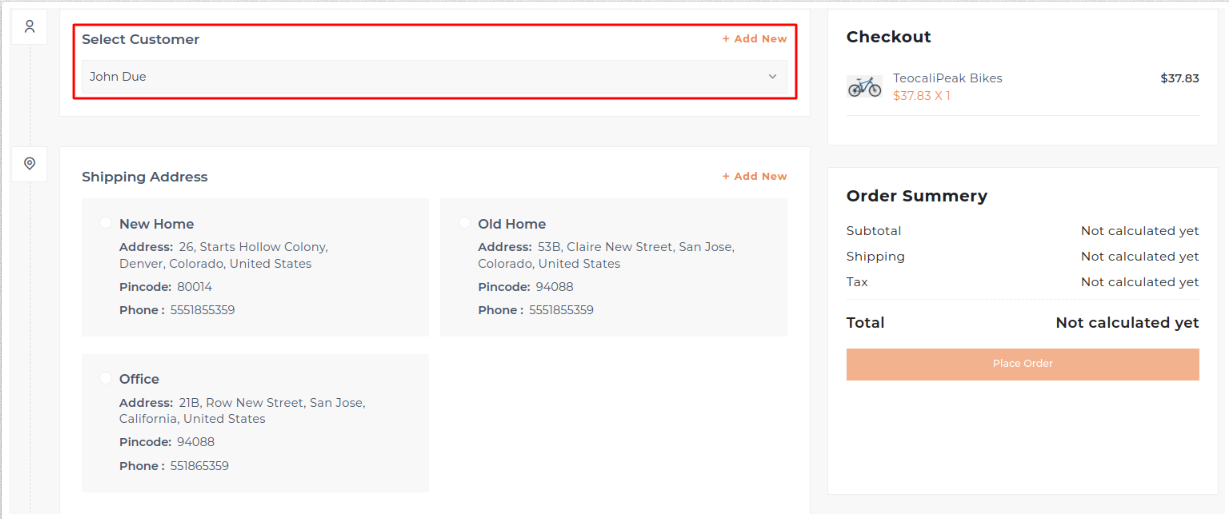Viewport: 1229px width, 519px height.
Task: Click the TeocaliPeak Bikes product name
Action: tap(947, 78)
